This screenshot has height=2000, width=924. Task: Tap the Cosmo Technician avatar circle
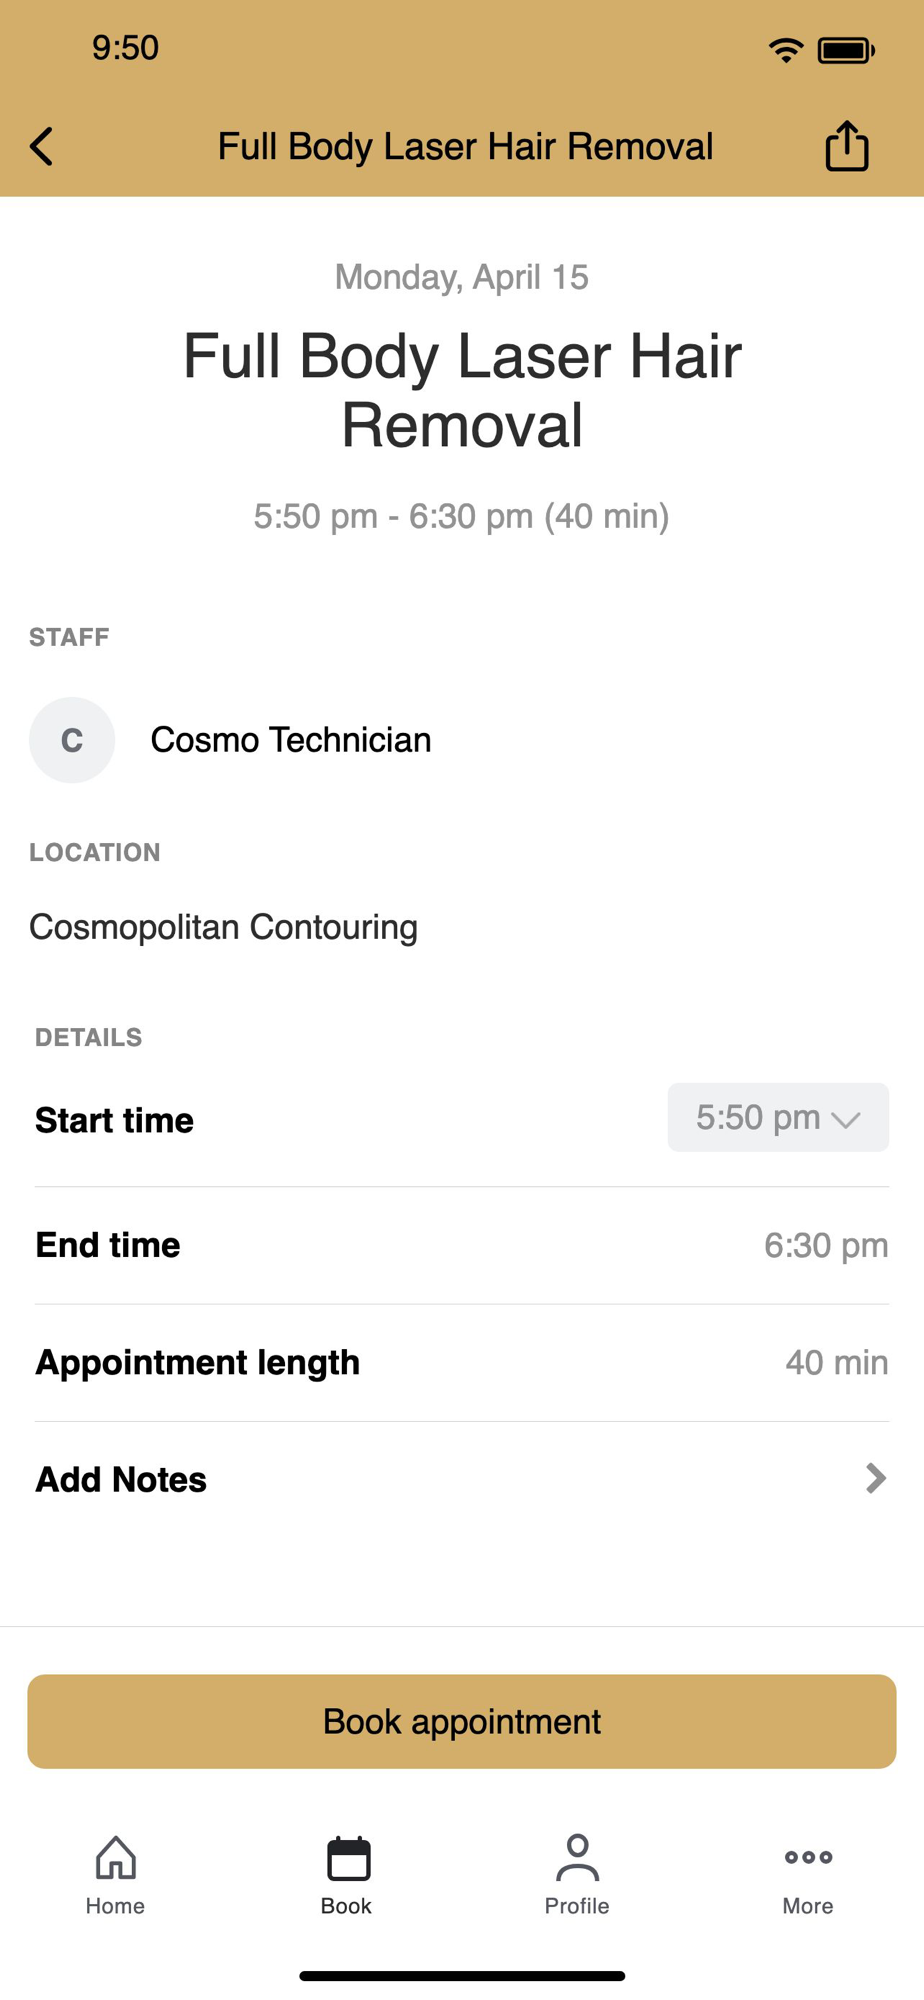coord(72,740)
